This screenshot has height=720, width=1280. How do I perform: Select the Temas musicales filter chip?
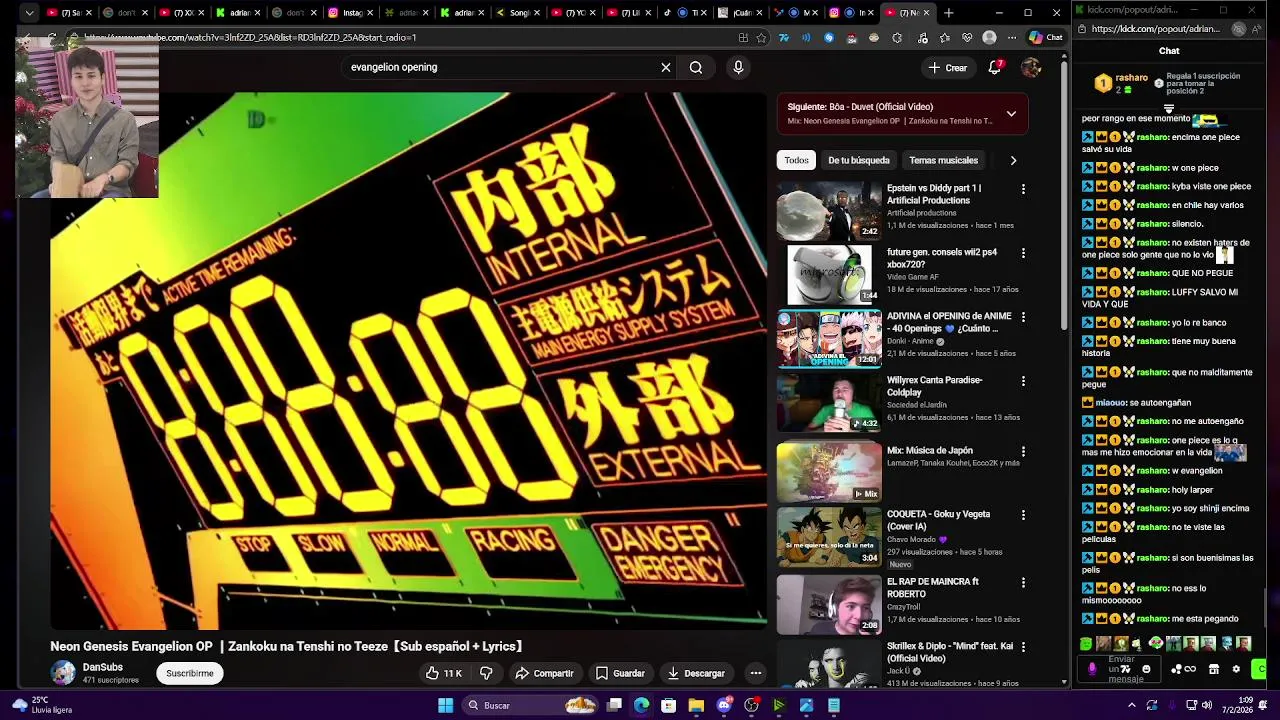943,160
